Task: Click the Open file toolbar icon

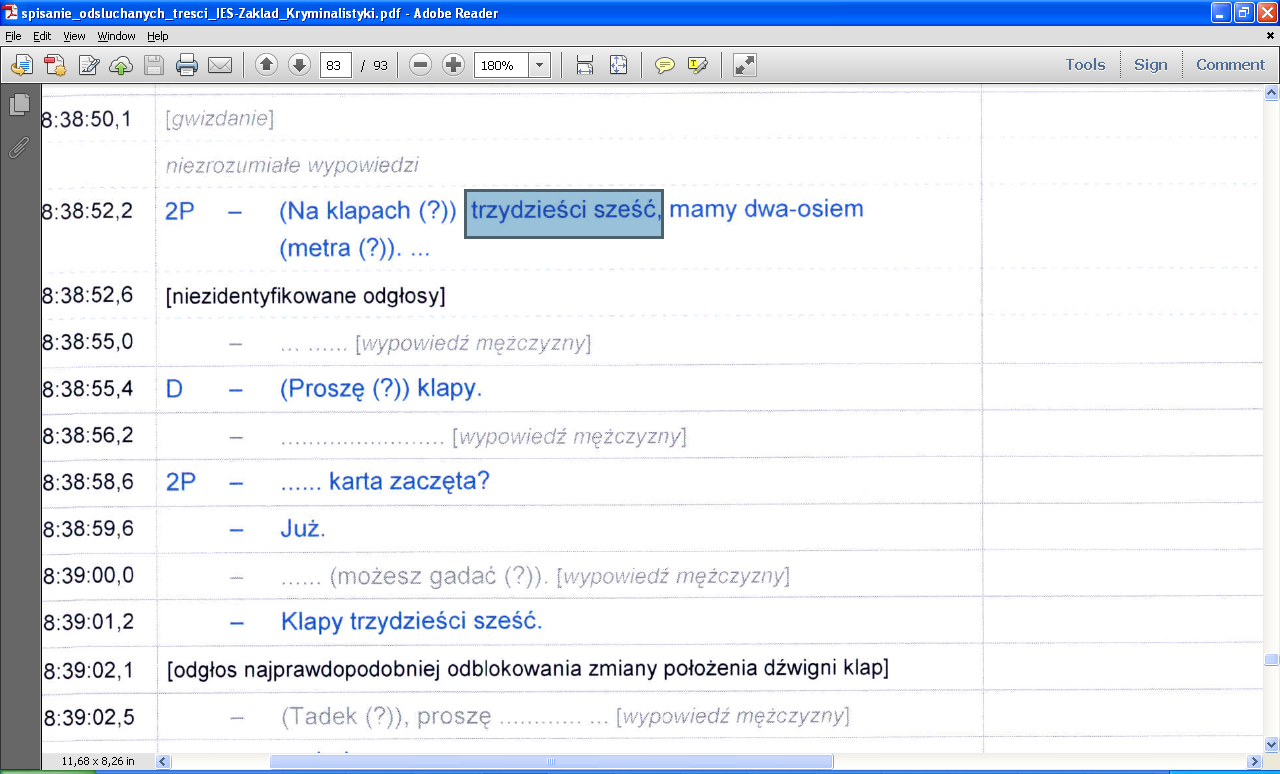Action: tap(22, 66)
